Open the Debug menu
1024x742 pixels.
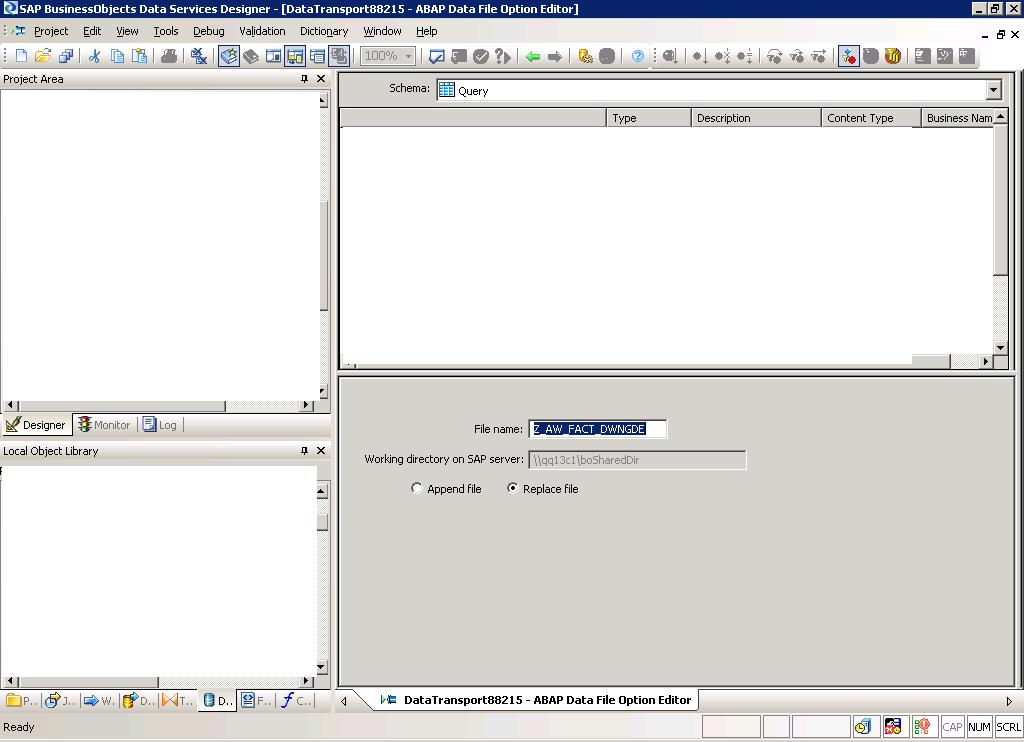(x=209, y=31)
